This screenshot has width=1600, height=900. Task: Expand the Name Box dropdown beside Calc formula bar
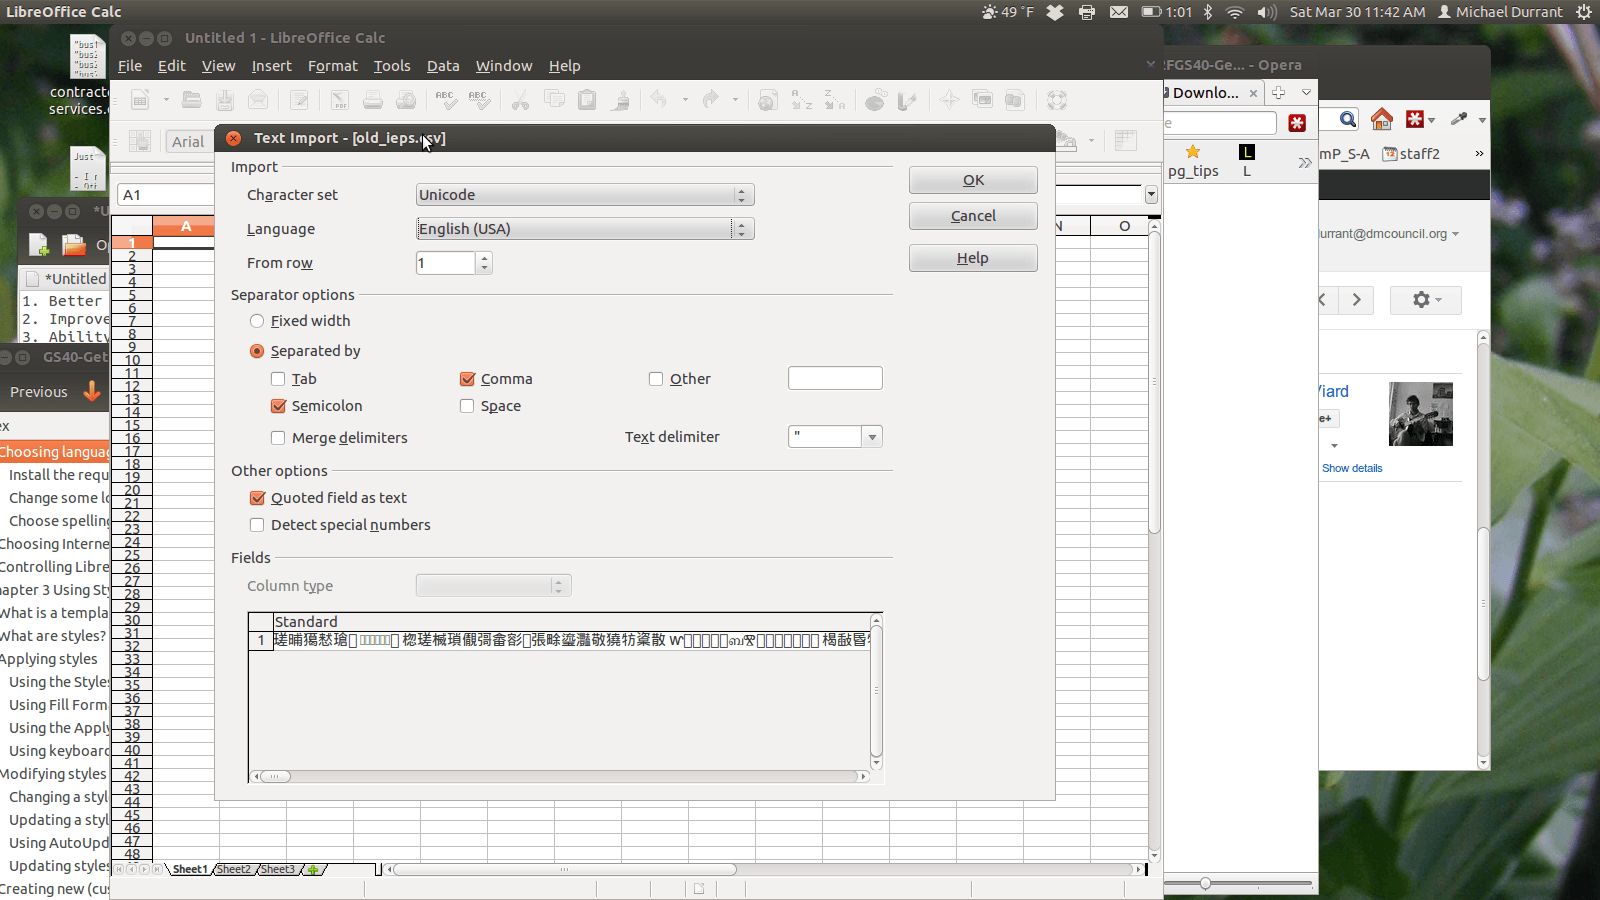click(x=1151, y=194)
